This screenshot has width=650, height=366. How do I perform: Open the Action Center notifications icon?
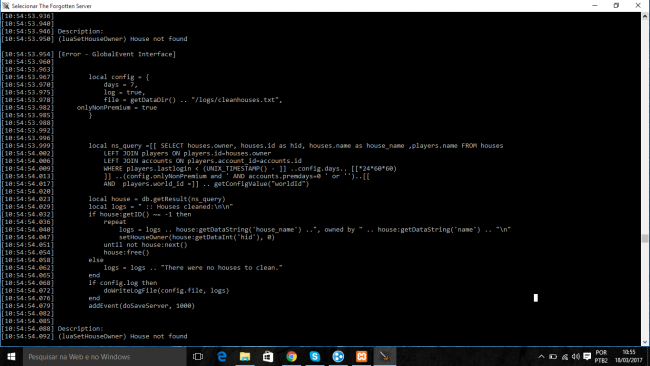pyautogui.click(x=587, y=356)
